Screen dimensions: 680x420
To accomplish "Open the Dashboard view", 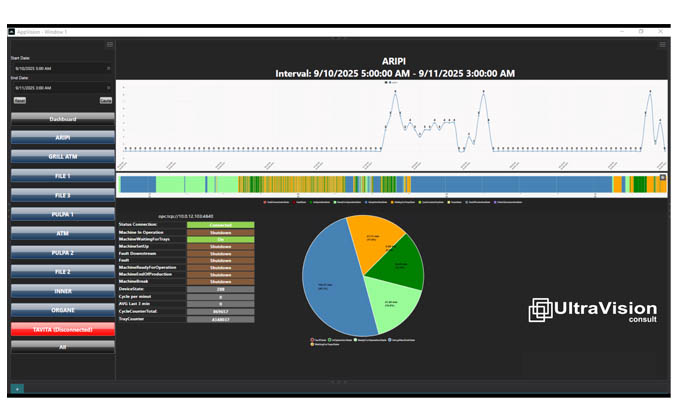I will (61, 119).
